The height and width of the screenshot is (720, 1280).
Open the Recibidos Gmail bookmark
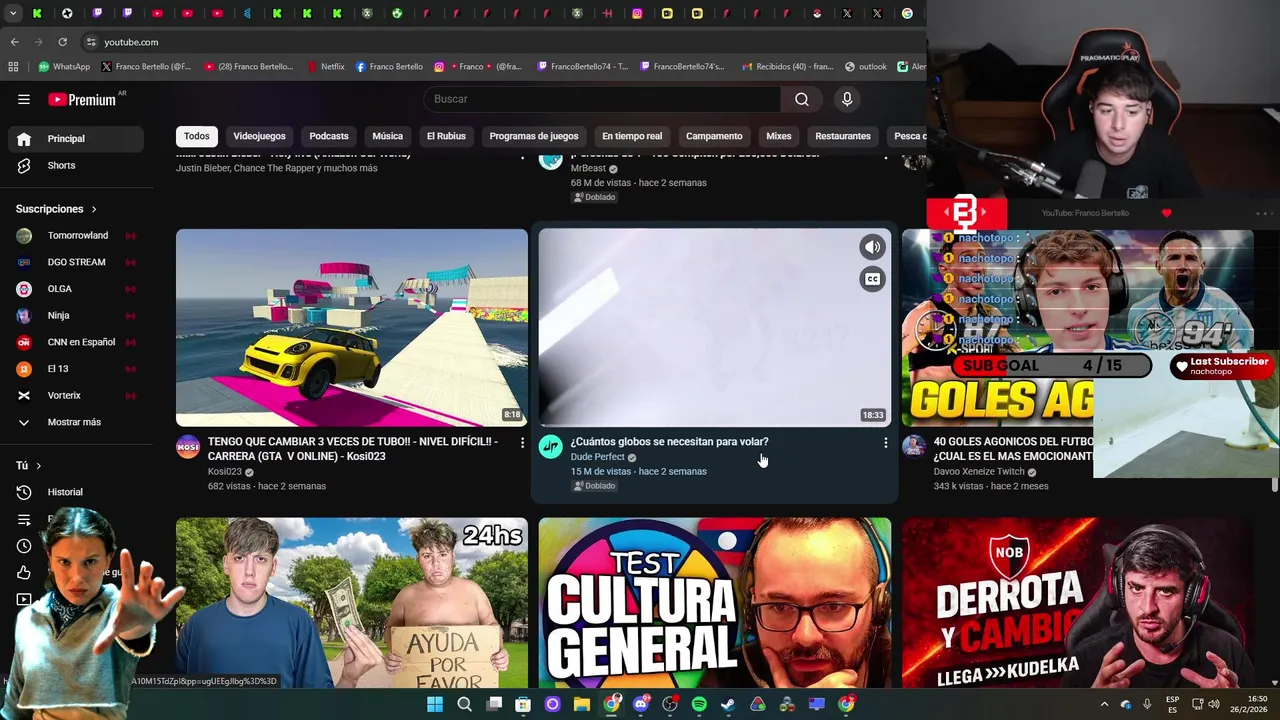[788, 67]
